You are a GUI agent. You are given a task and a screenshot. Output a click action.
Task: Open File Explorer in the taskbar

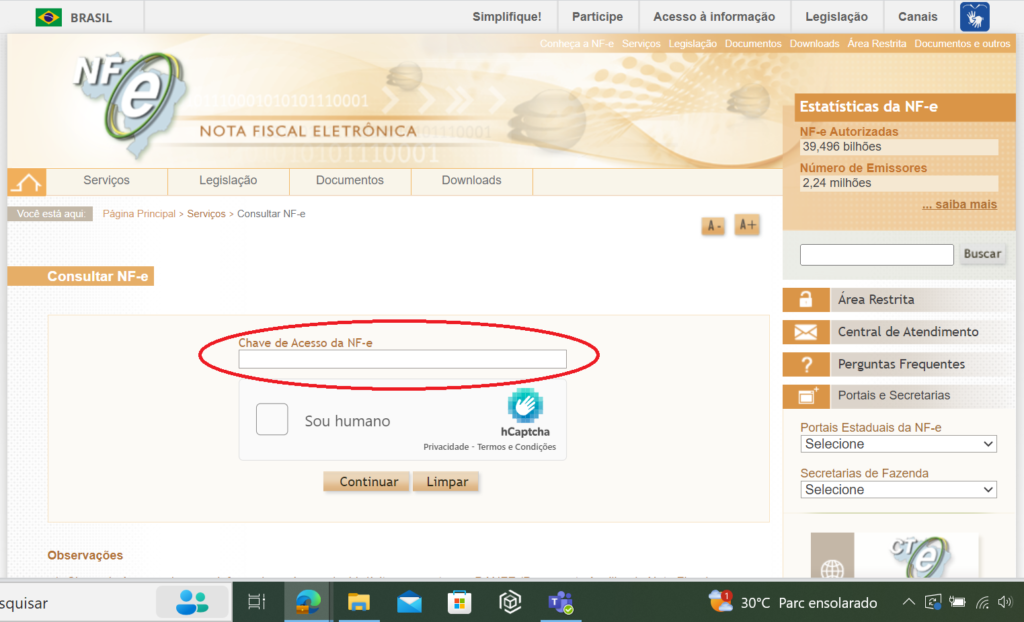click(x=359, y=602)
